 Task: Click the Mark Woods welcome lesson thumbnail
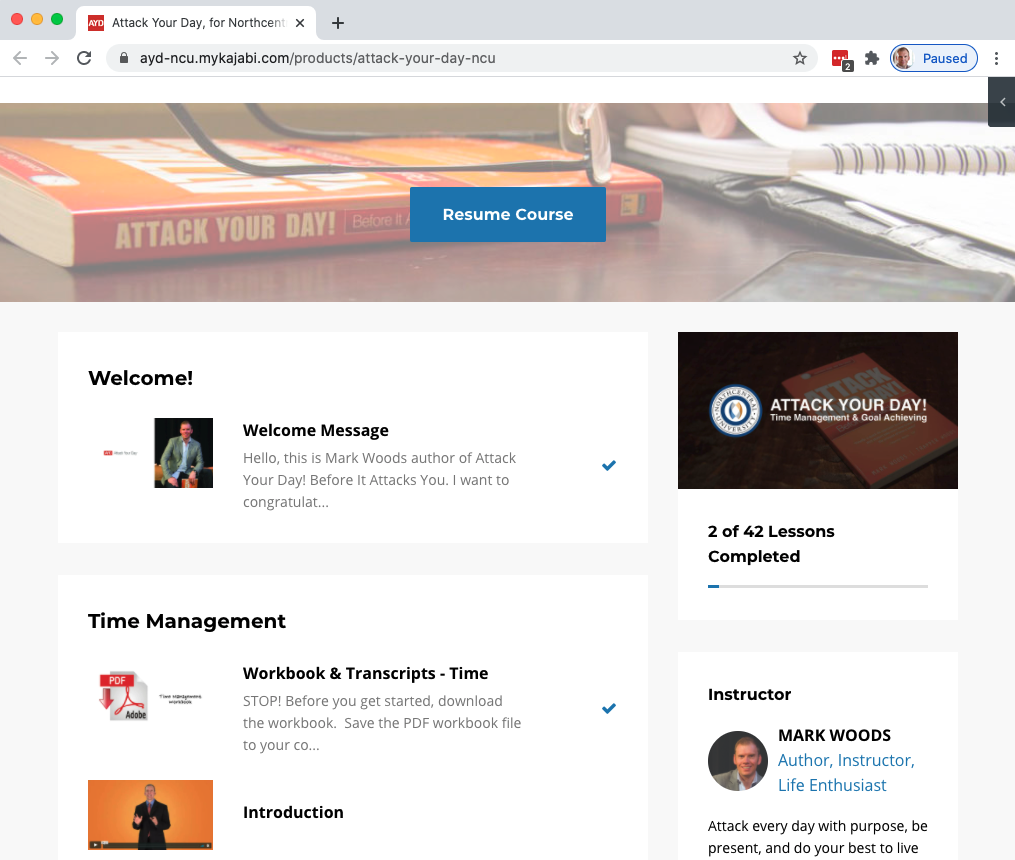183,453
